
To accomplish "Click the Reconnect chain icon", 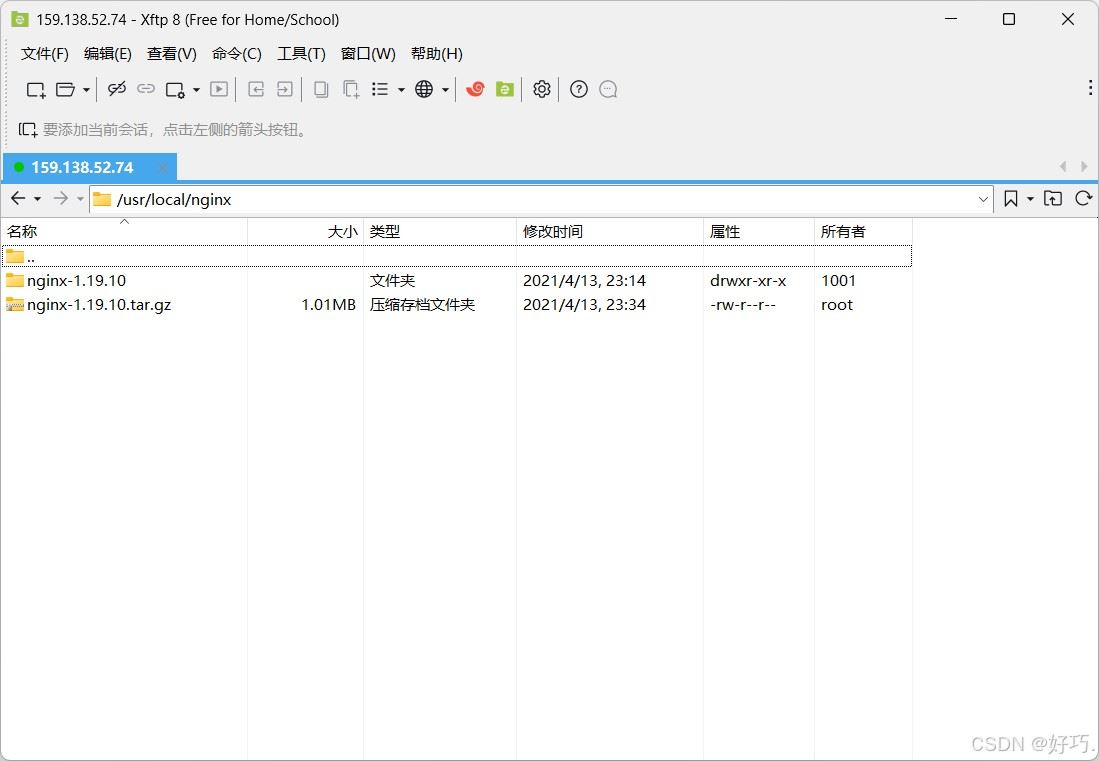I will [146, 89].
